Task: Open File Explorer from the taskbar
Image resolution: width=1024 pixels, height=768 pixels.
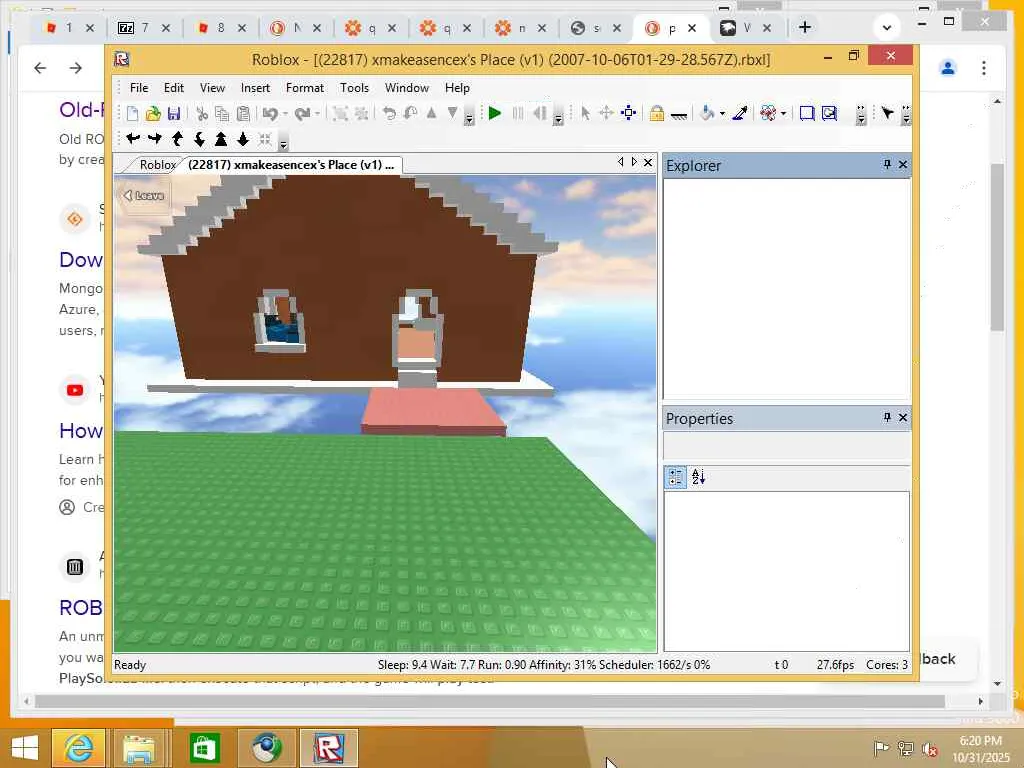Action: (x=139, y=748)
